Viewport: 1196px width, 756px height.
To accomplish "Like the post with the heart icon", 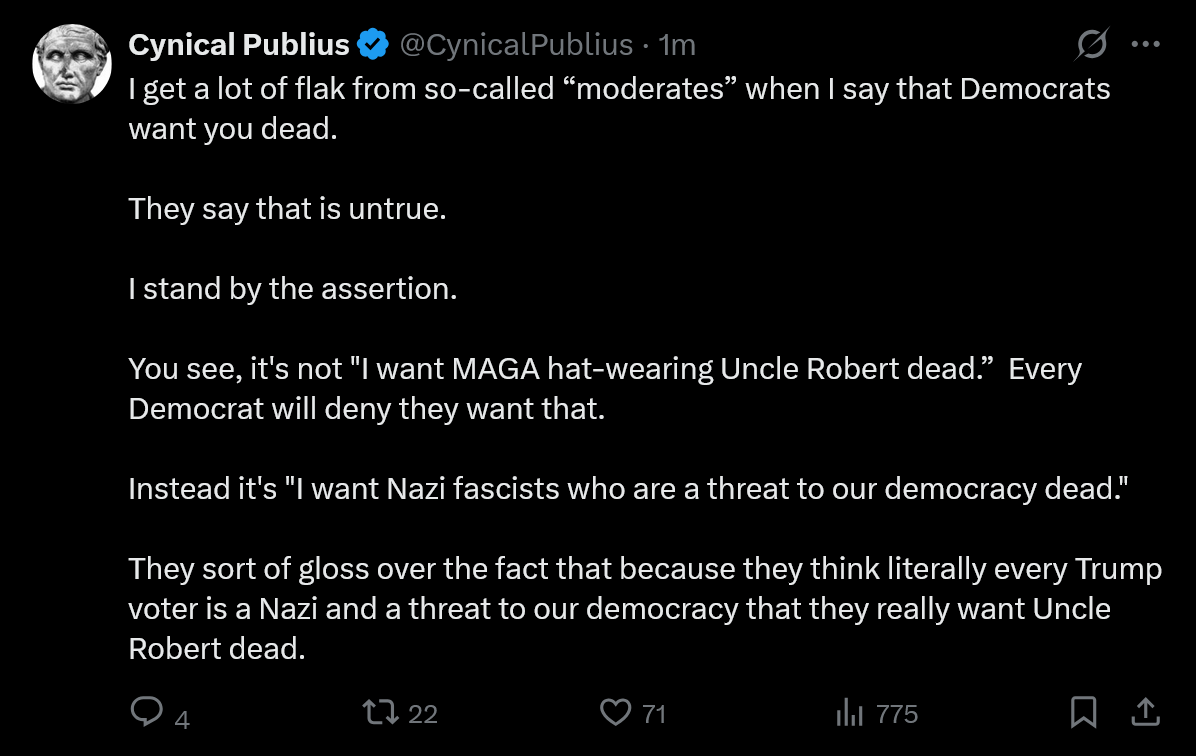I will click(615, 712).
